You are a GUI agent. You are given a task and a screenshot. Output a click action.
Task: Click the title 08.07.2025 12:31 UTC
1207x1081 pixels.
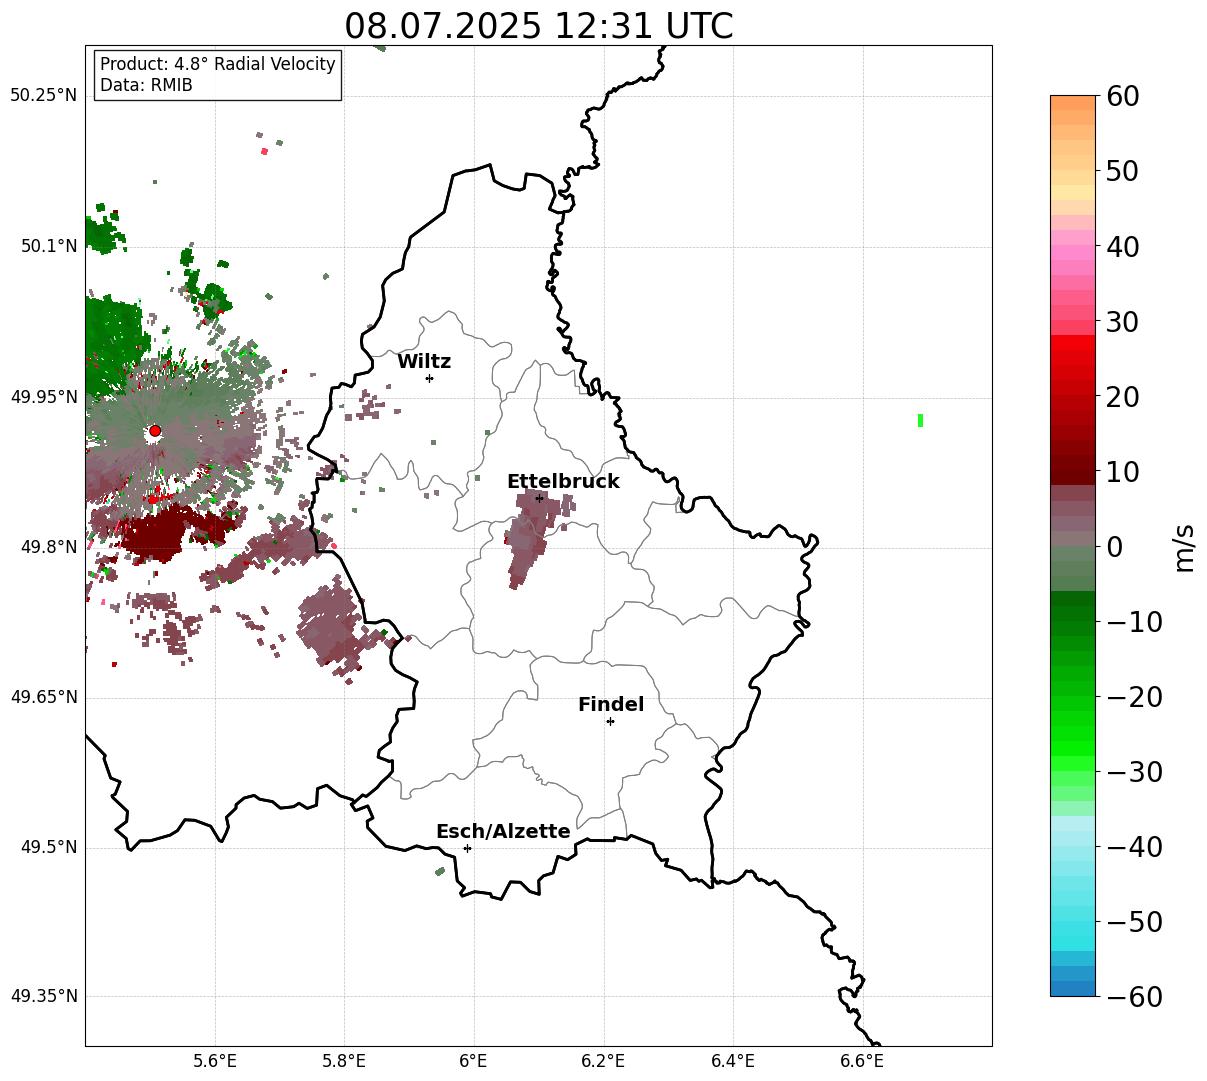(539, 26)
